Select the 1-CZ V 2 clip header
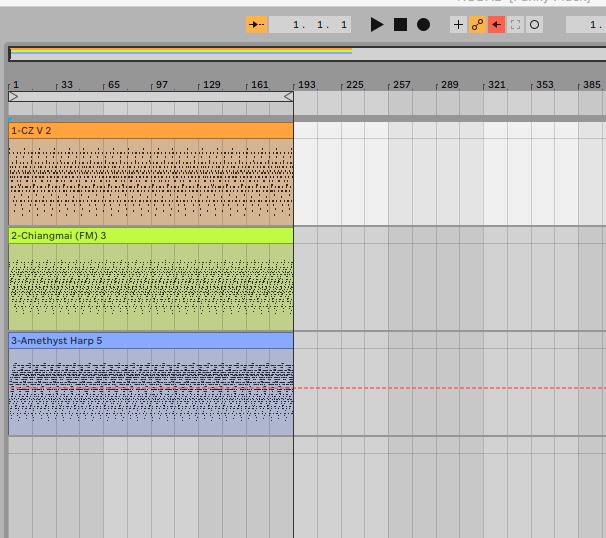 (x=151, y=131)
